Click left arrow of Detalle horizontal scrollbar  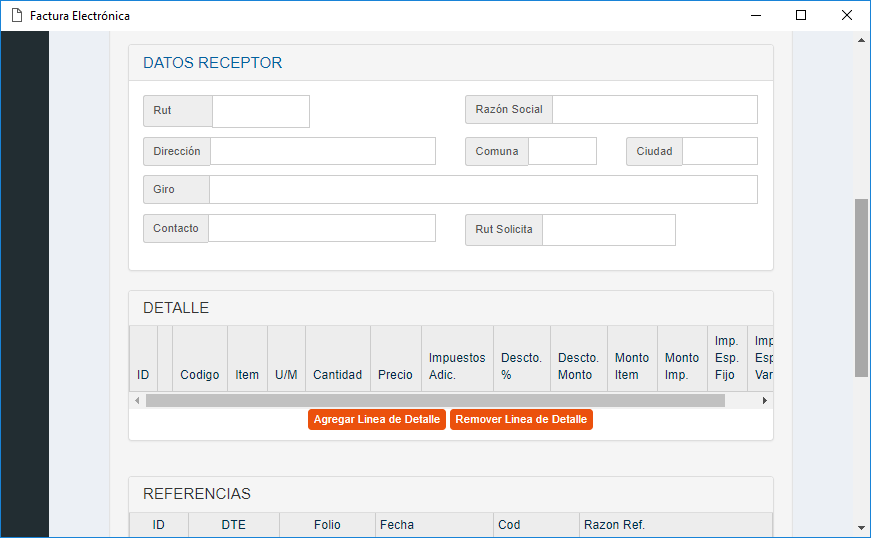[137, 400]
